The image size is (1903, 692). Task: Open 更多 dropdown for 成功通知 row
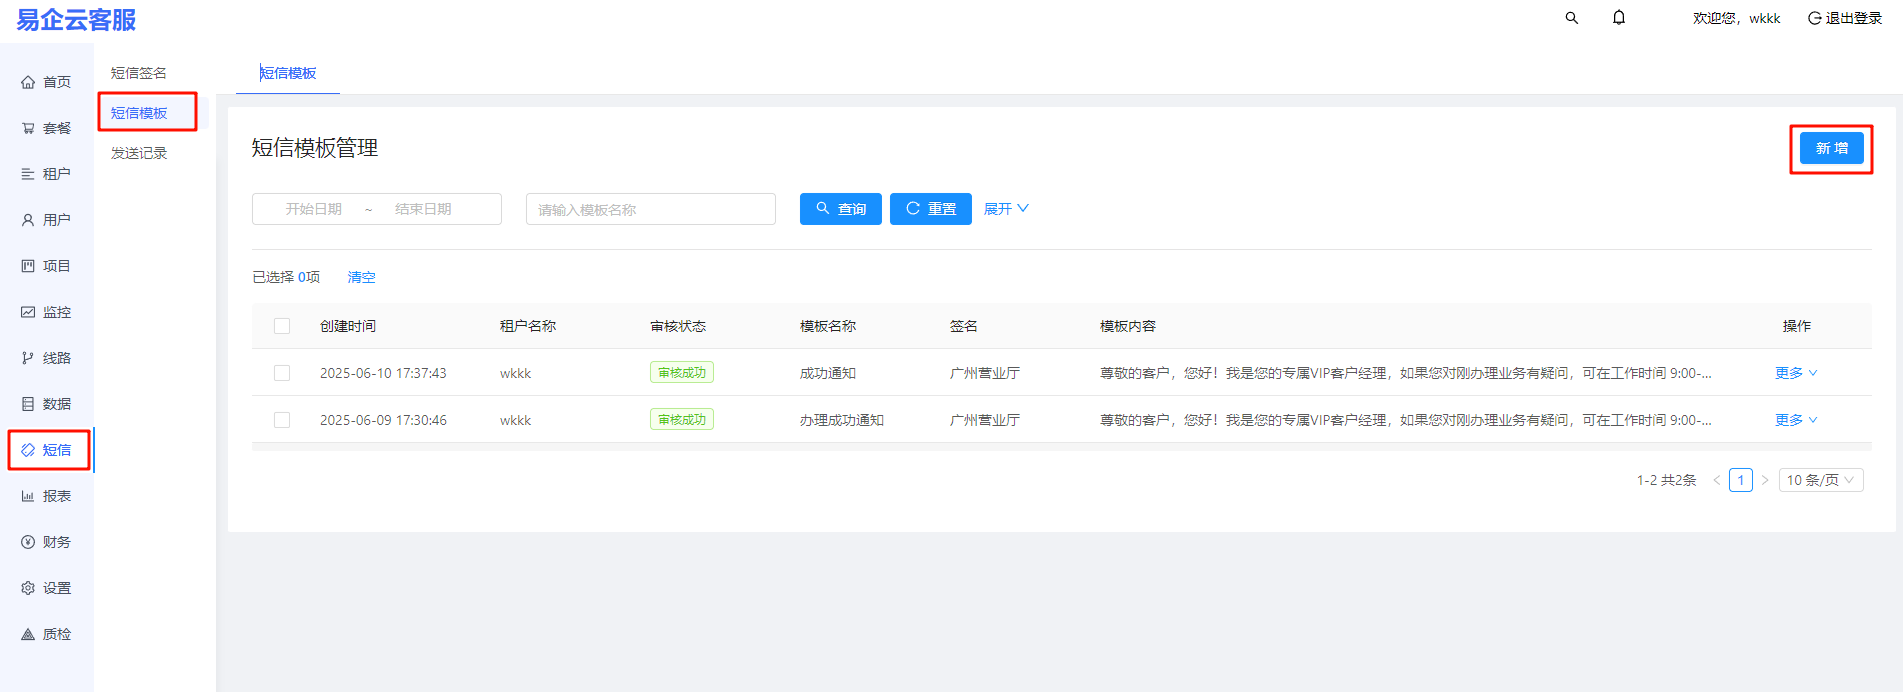[x=1795, y=373]
